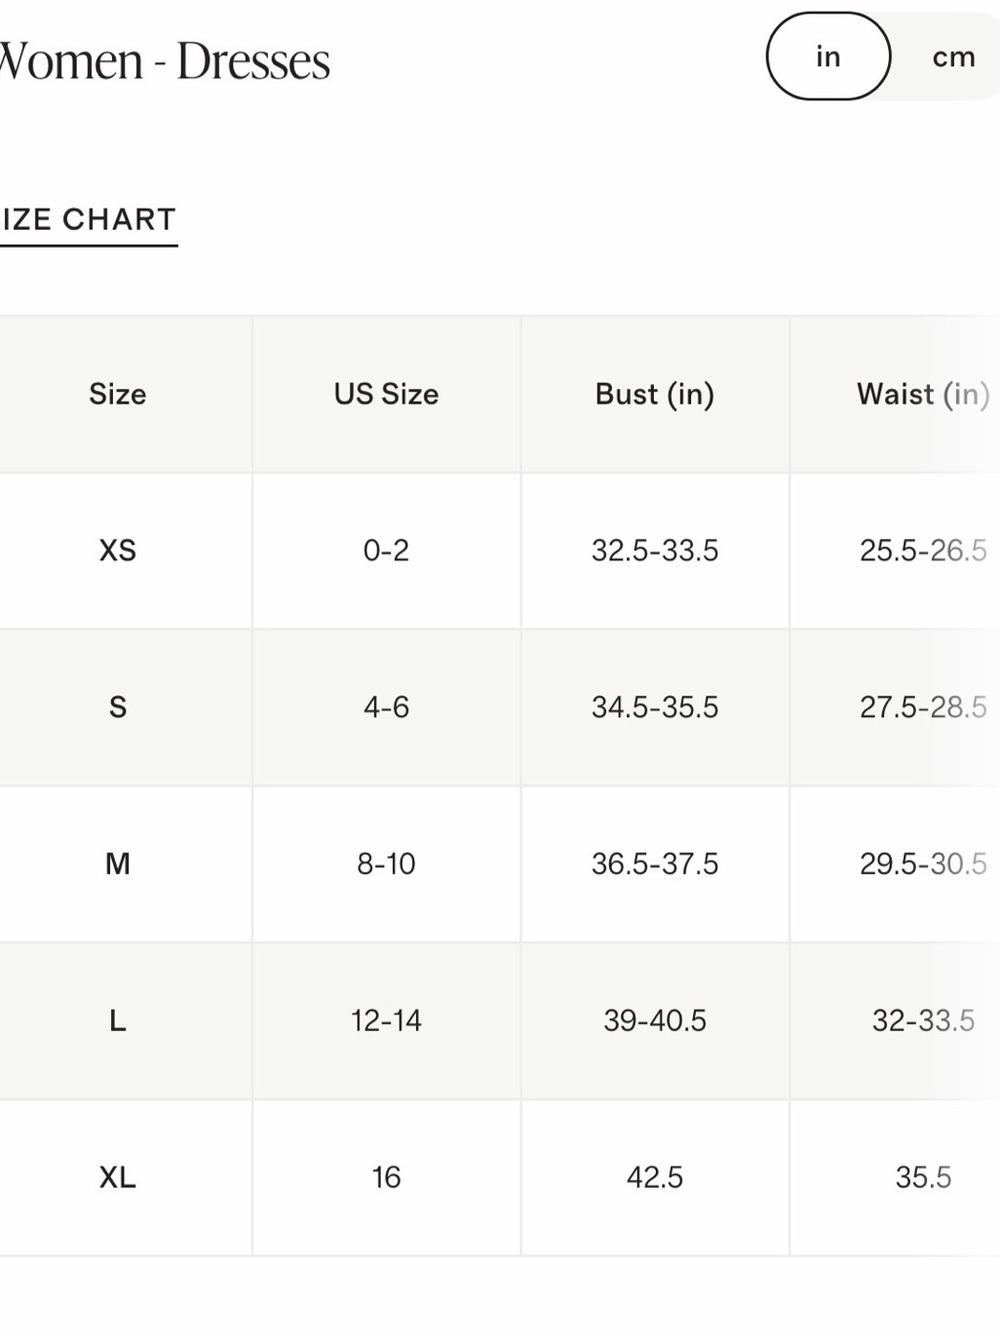This screenshot has width=1000, height=1333.
Task: Click the US size 0-2 cell
Action: pyautogui.click(x=386, y=550)
